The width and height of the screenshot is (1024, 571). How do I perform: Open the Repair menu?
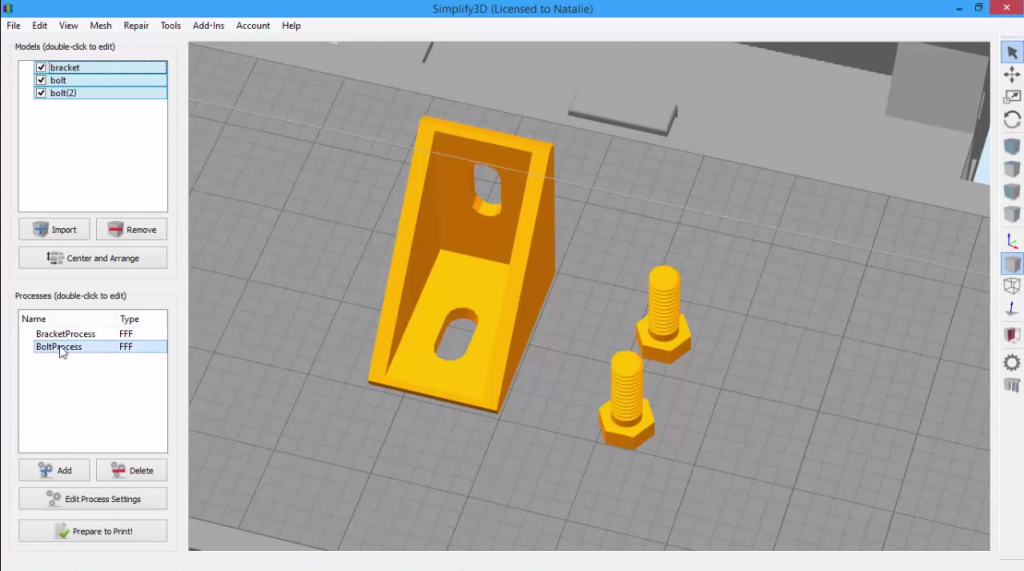(136, 25)
